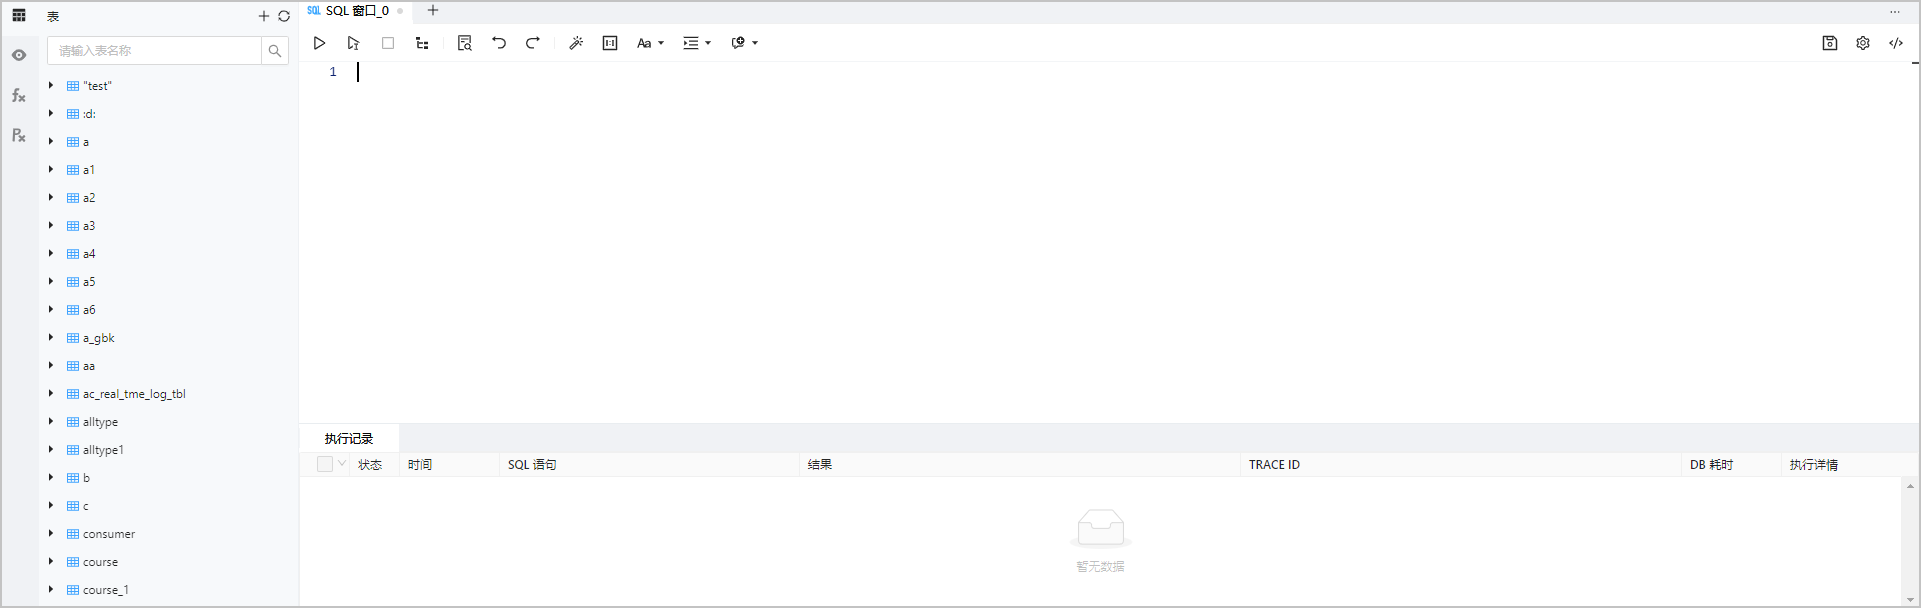The height and width of the screenshot is (608, 1921).
Task: Open the indent options dropdown
Action: [x=696, y=43]
